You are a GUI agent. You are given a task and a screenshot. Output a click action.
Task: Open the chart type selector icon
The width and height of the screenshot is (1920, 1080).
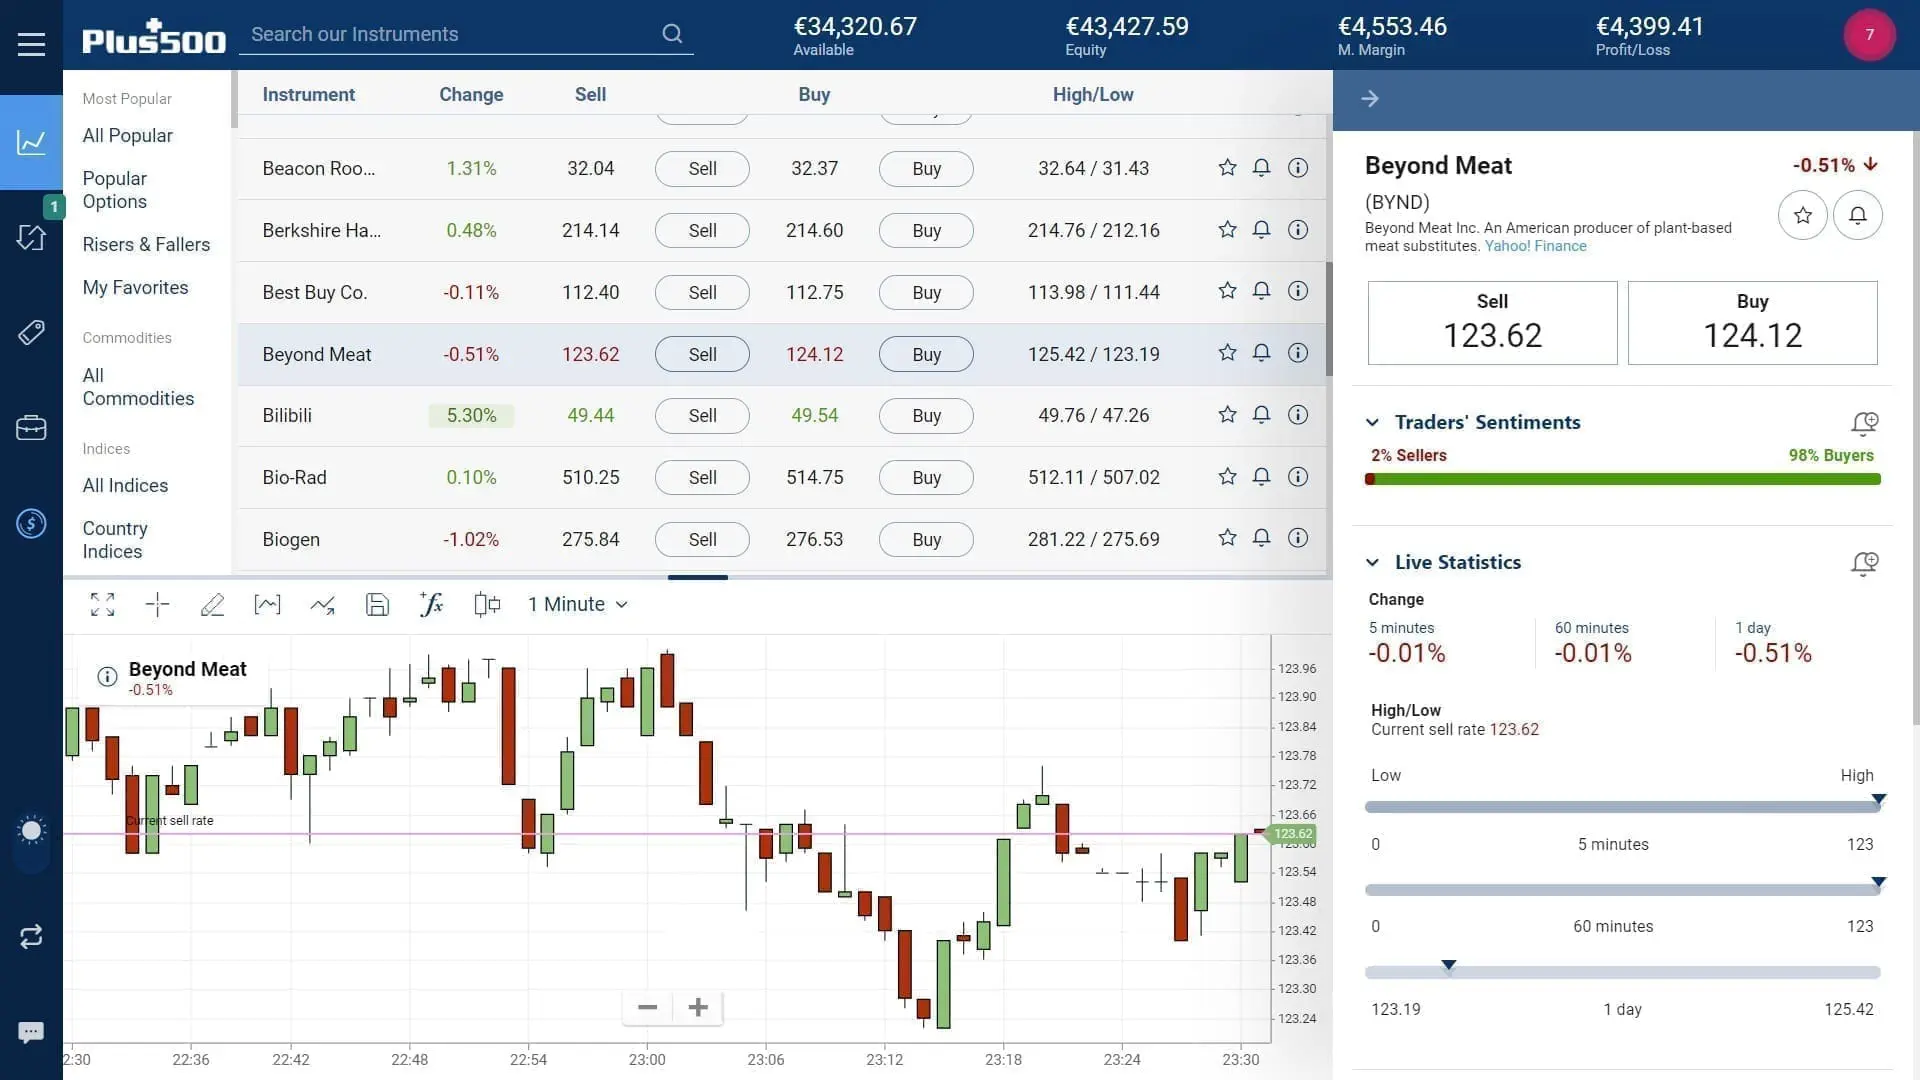(x=267, y=604)
